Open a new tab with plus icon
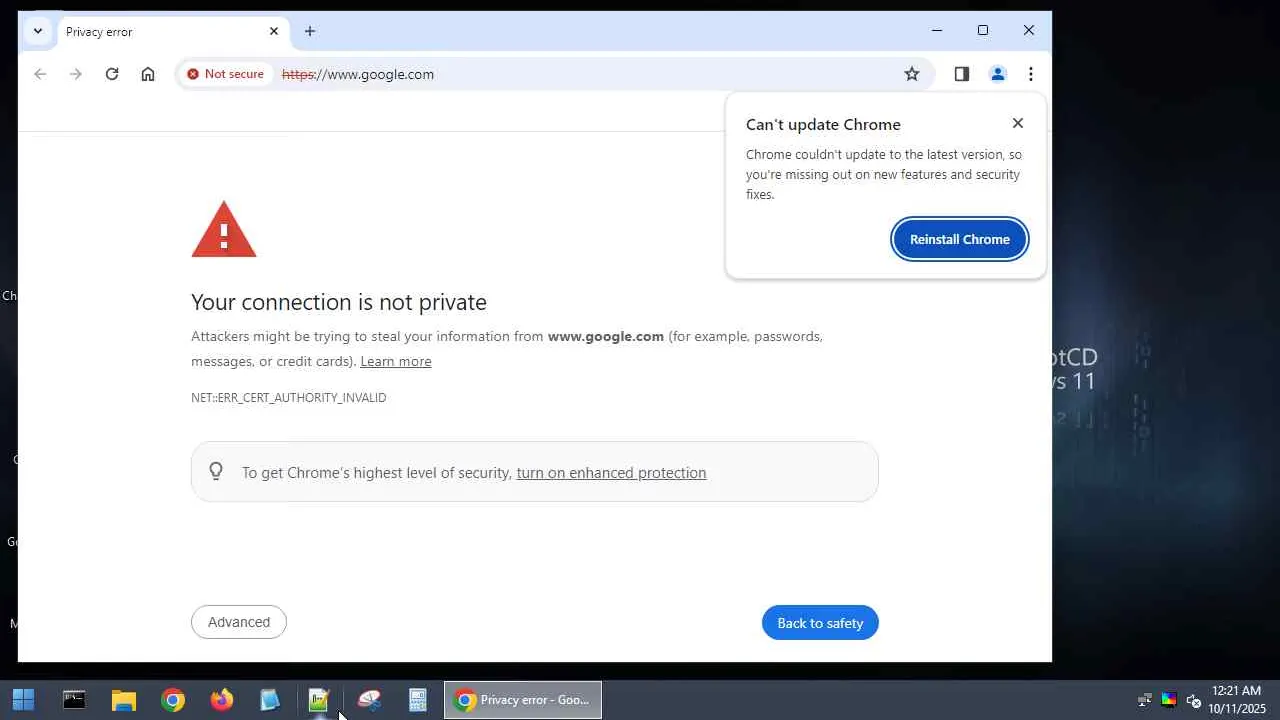This screenshot has height=720, width=1280. 310,31
